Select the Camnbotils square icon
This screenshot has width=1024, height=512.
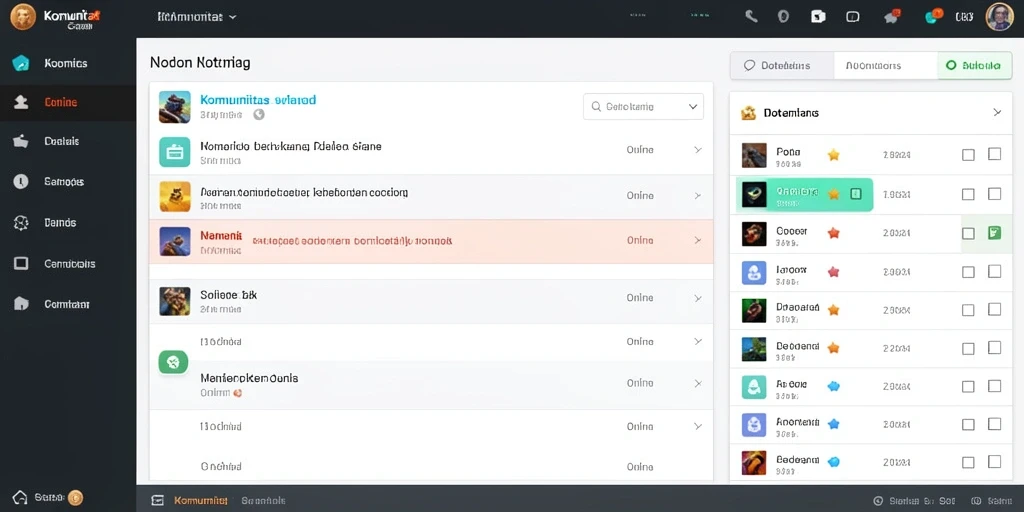(21, 264)
